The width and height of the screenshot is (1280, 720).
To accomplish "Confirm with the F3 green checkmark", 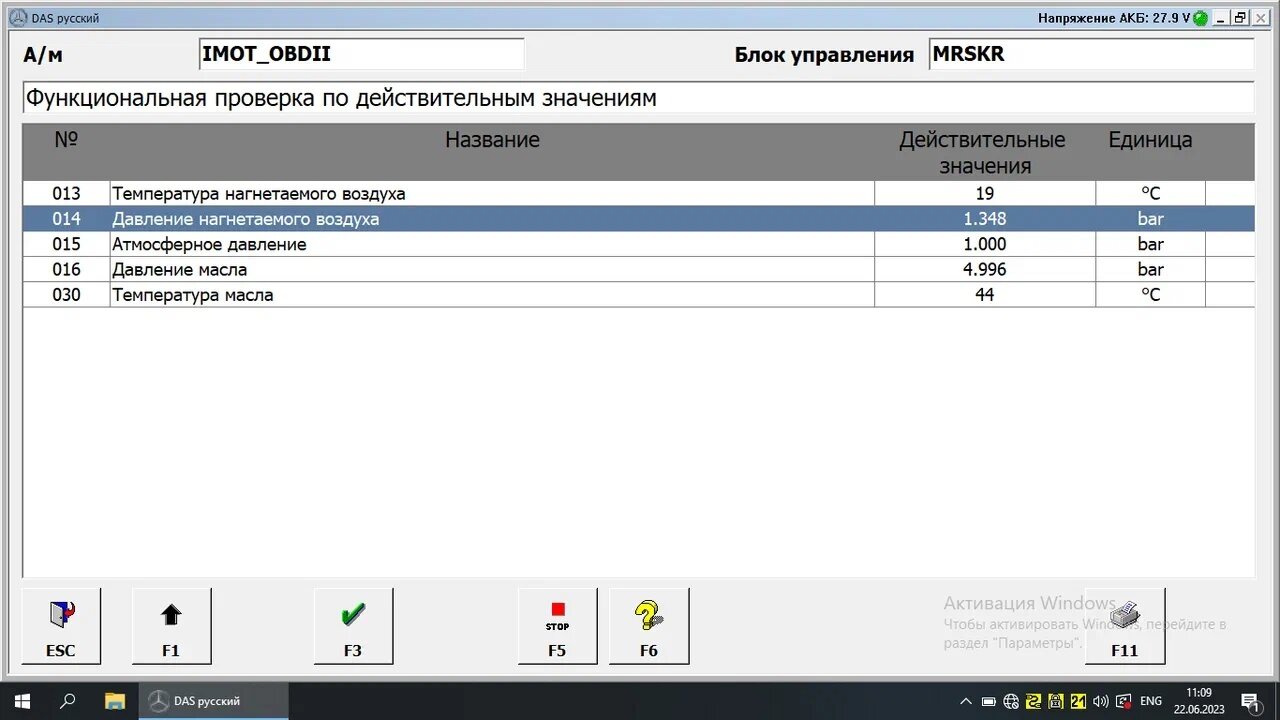I will coord(353,626).
